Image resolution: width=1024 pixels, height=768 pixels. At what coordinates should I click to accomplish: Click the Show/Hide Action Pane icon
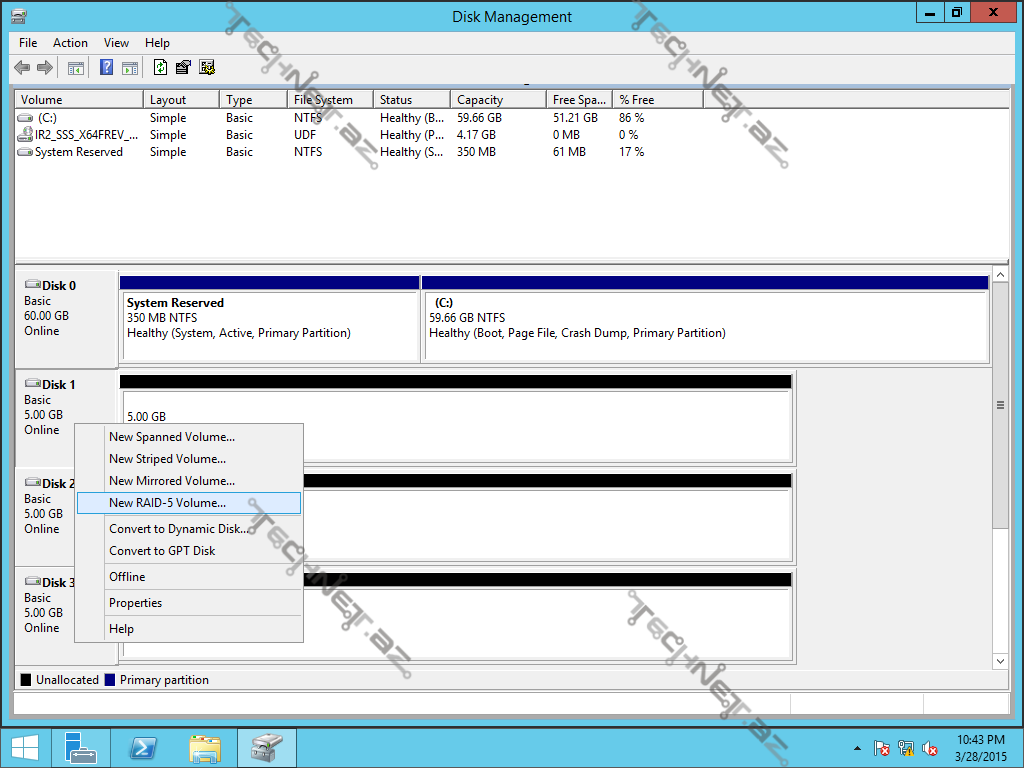[x=130, y=68]
